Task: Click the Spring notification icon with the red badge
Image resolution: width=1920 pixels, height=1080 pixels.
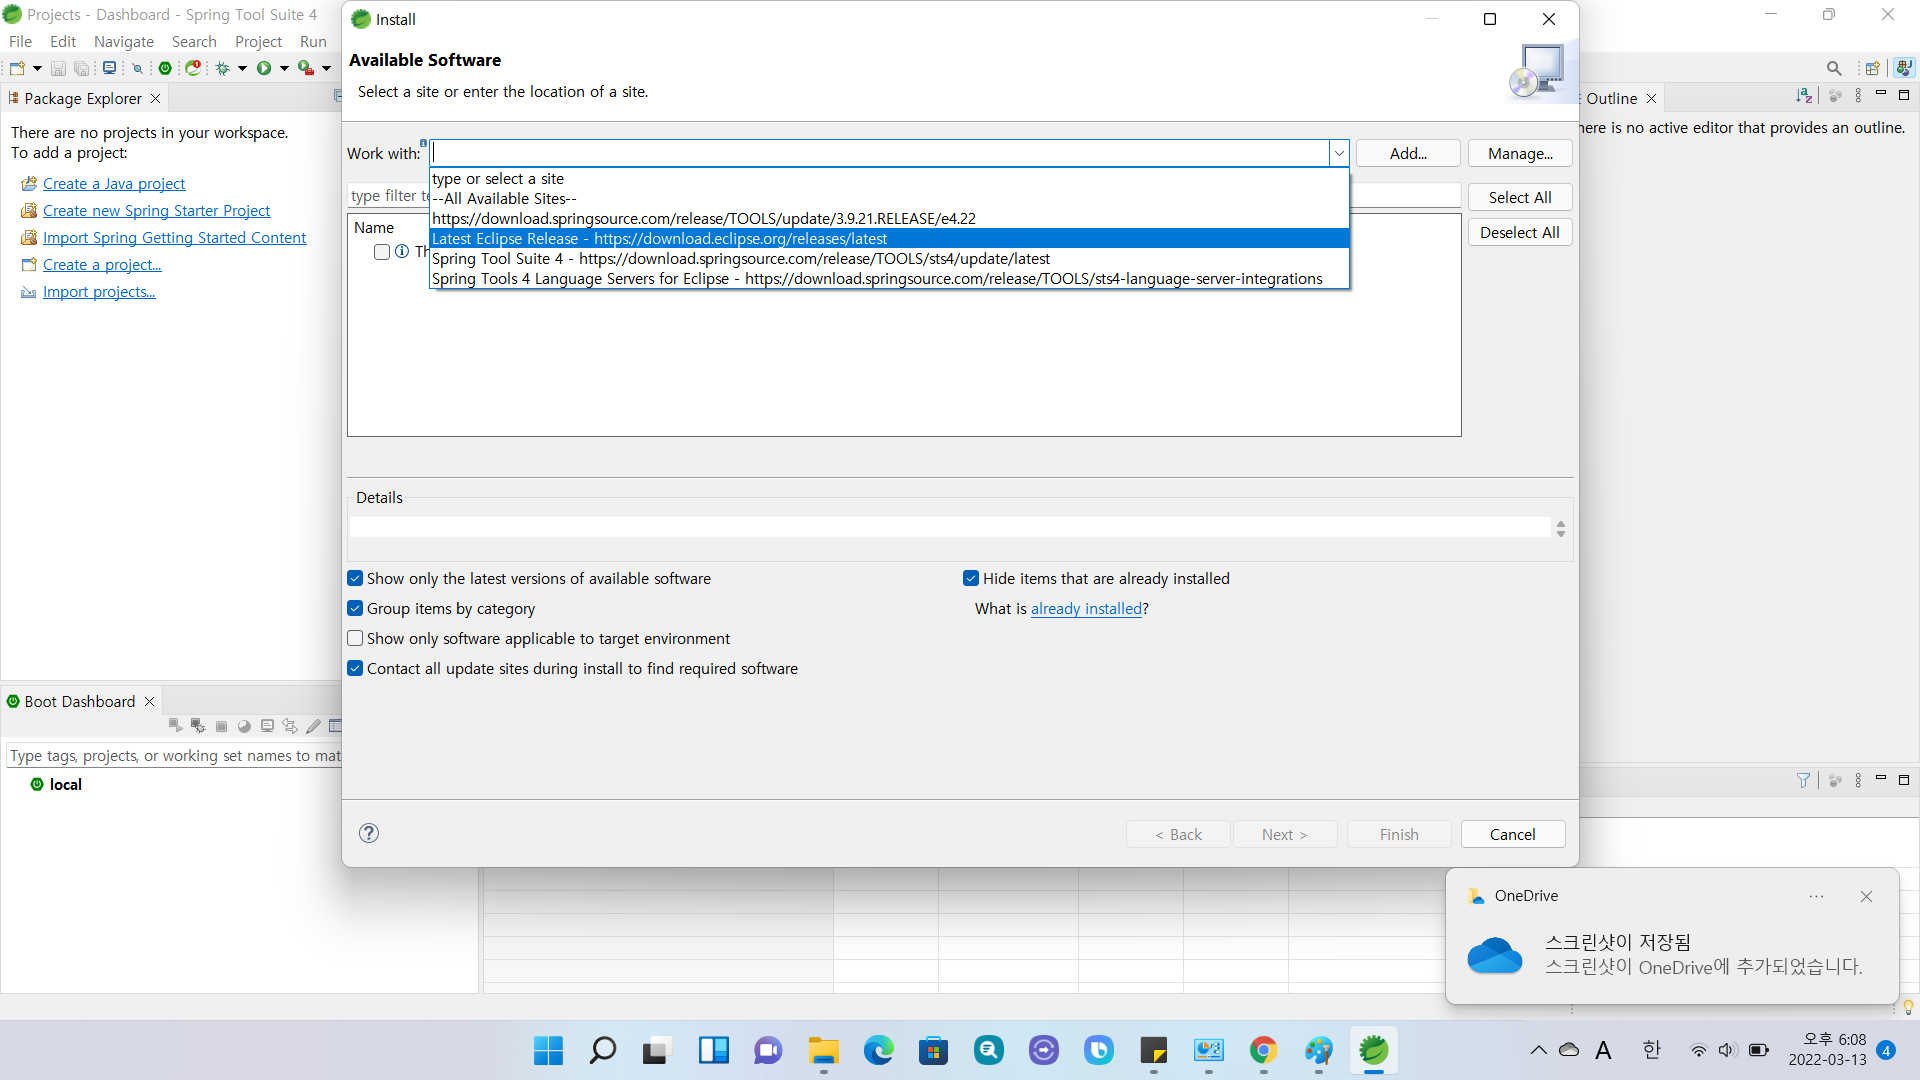Action: pyautogui.click(x=193, y=68)
